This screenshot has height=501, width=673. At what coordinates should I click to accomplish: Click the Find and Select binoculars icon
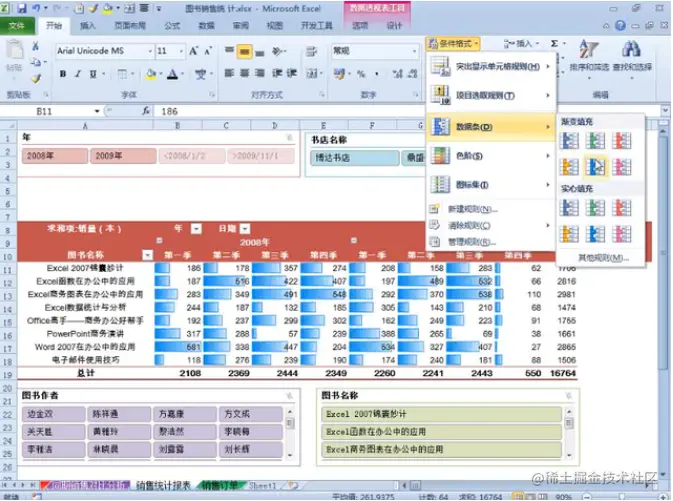click(x=631, y=49)
